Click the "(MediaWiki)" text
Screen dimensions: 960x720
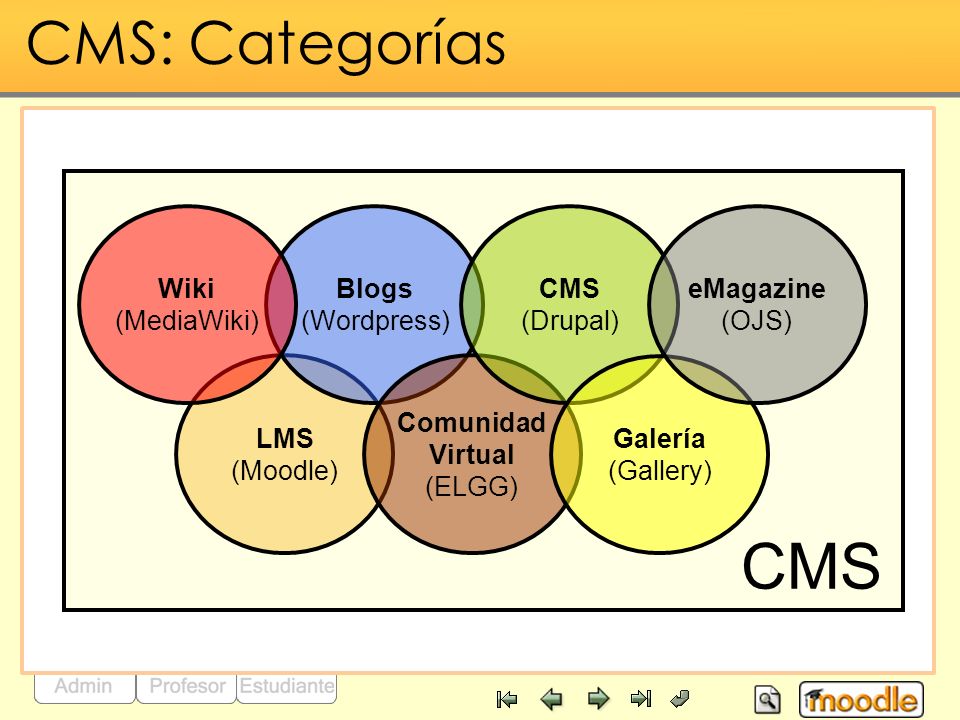(187, 320)
